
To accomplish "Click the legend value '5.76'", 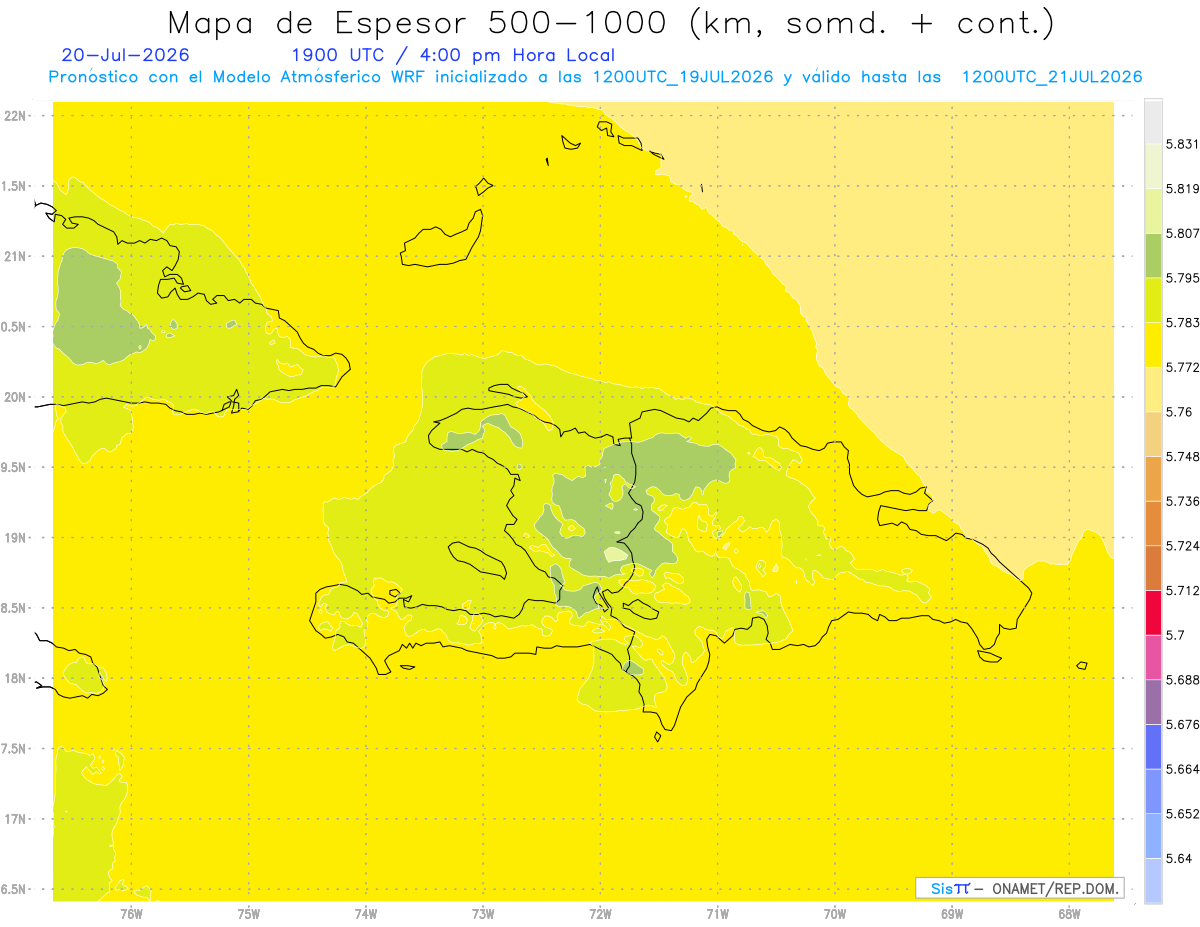I will point(1178,412).
